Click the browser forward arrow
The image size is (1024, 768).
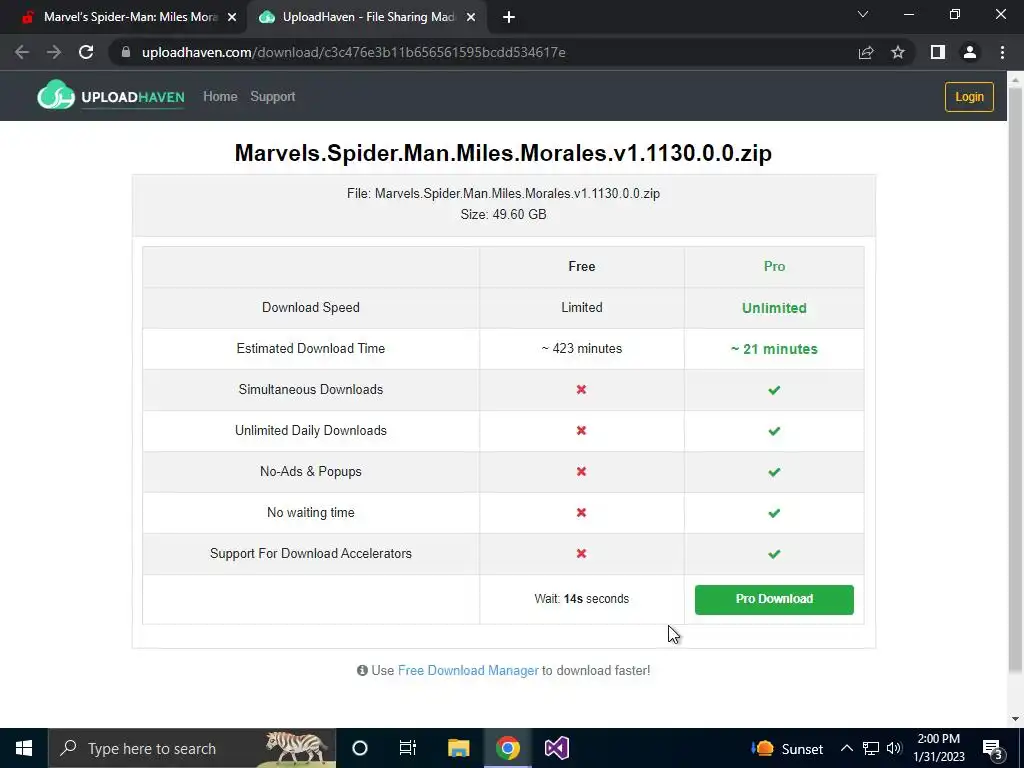coord(54,52)
